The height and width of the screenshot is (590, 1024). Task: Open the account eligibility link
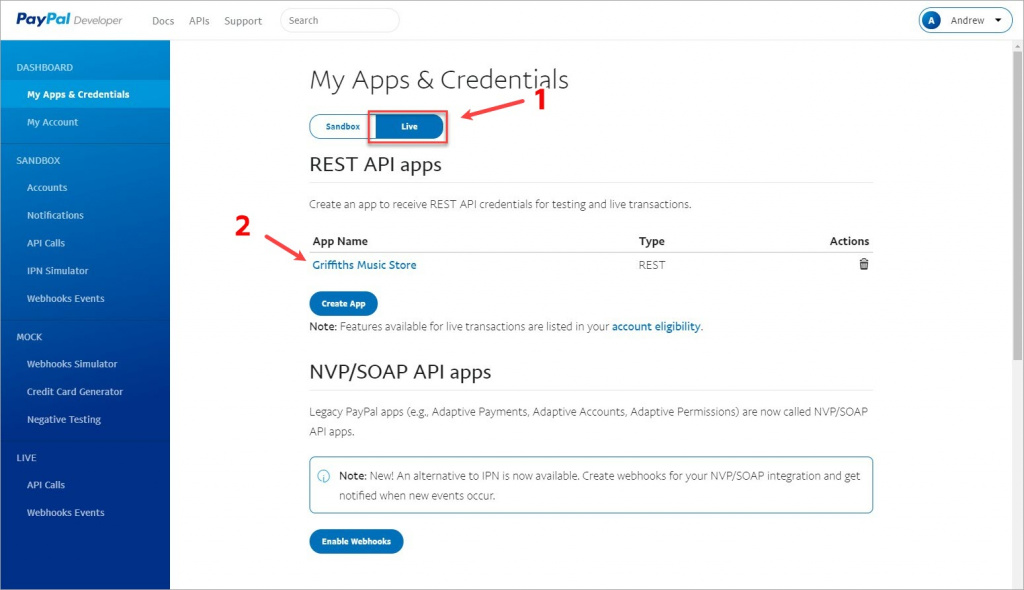[656, 326]
